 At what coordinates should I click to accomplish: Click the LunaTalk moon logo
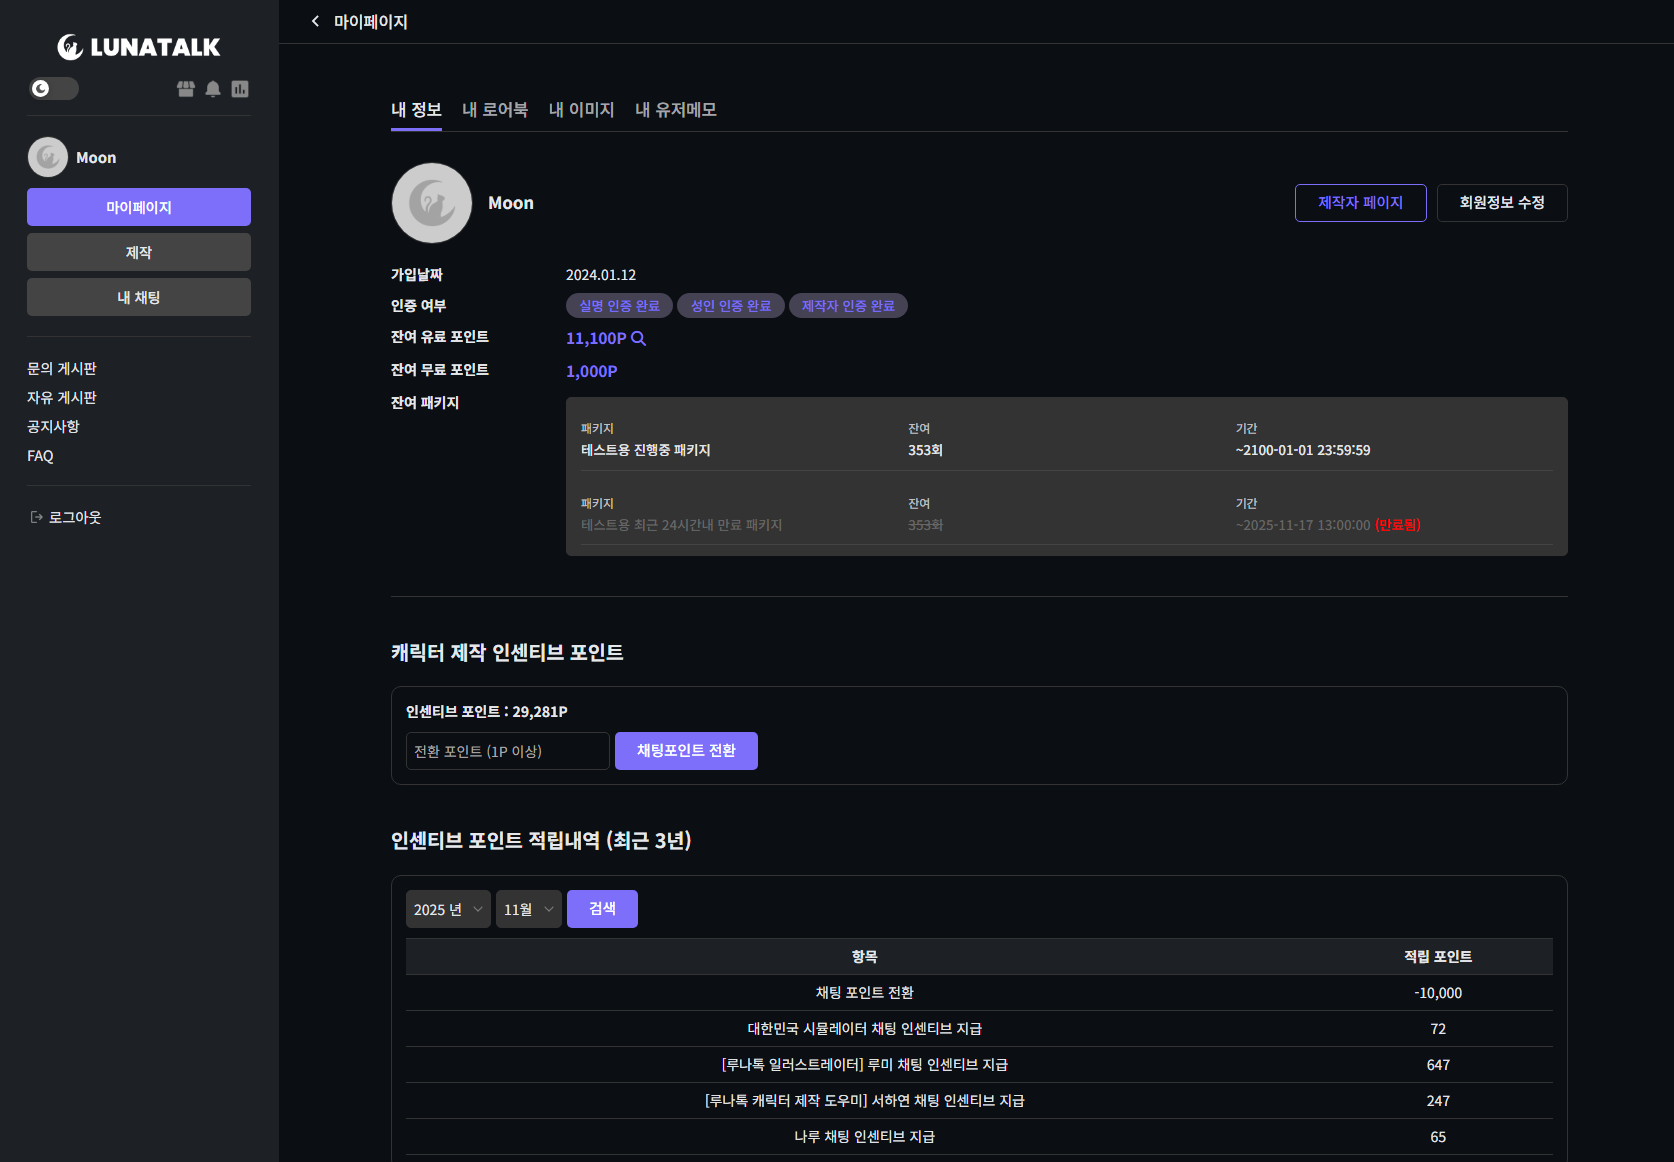click(70, 47)
